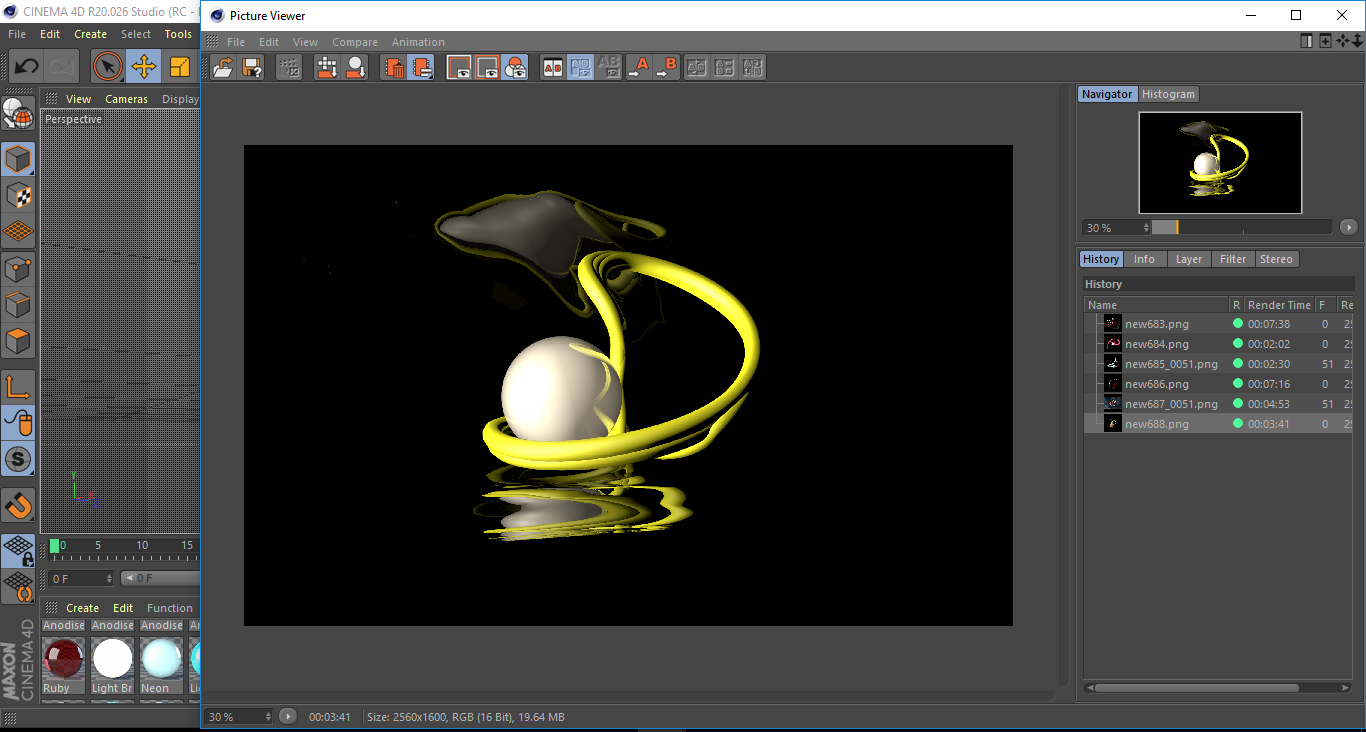Select new684.png in History
1366x732 pixels.
[1156, 344]
